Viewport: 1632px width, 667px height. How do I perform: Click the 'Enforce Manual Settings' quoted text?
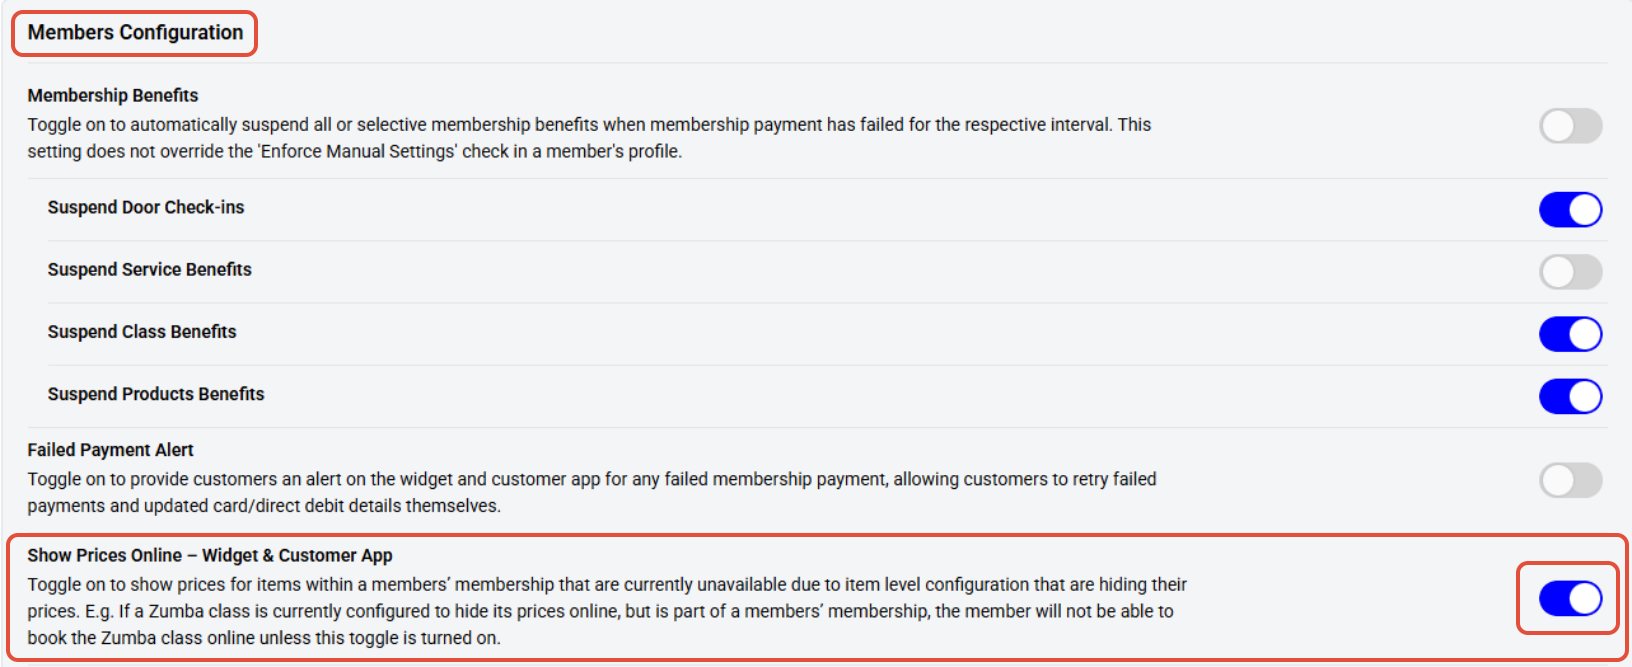pos(357,152)
